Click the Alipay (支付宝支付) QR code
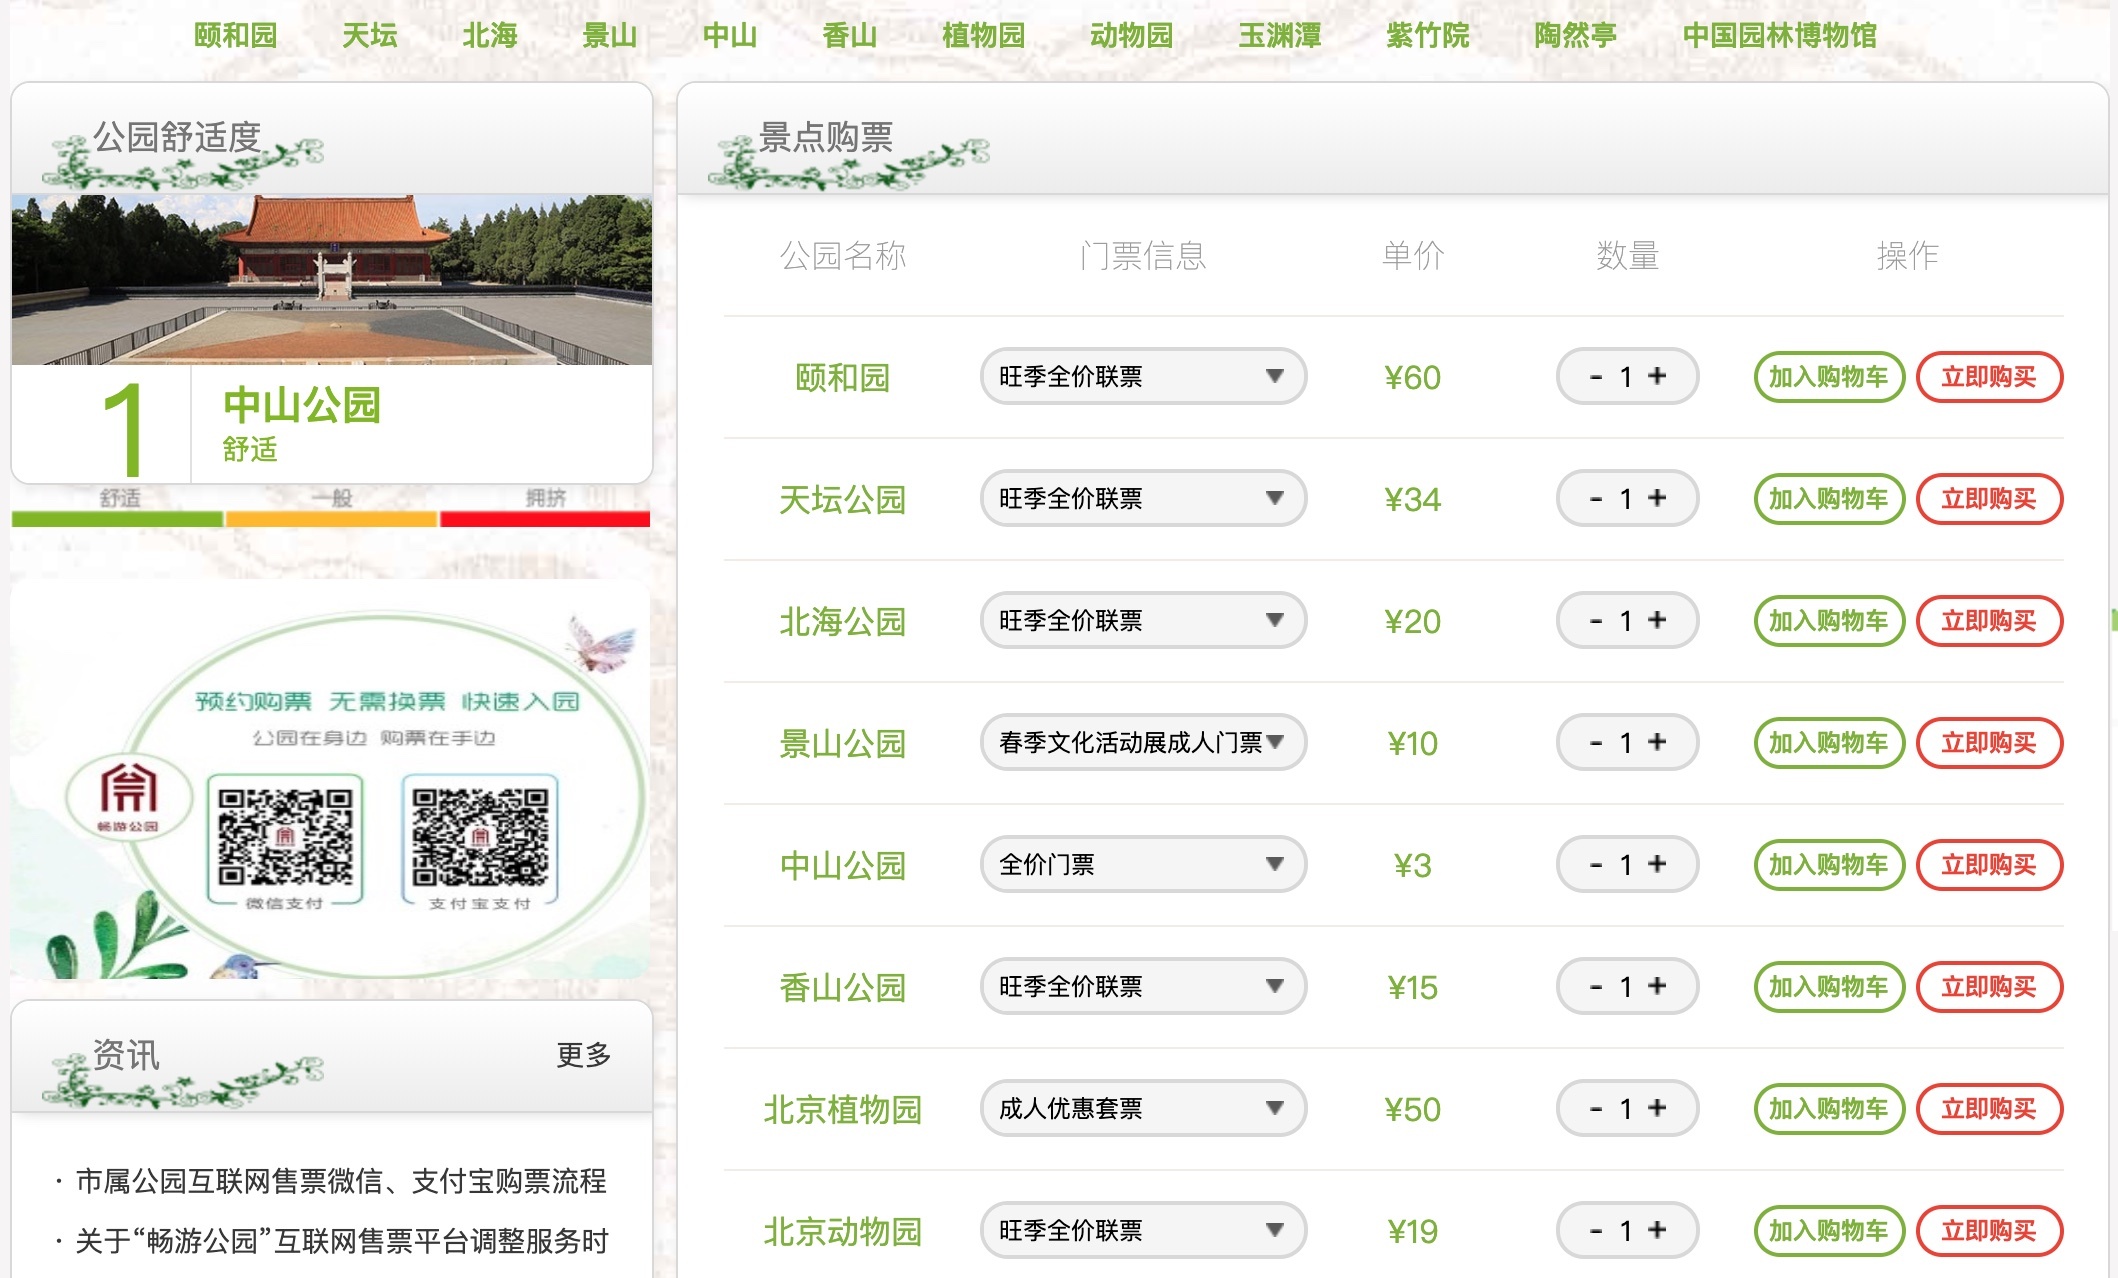Screen dimensions: 2118x1278 480,837
